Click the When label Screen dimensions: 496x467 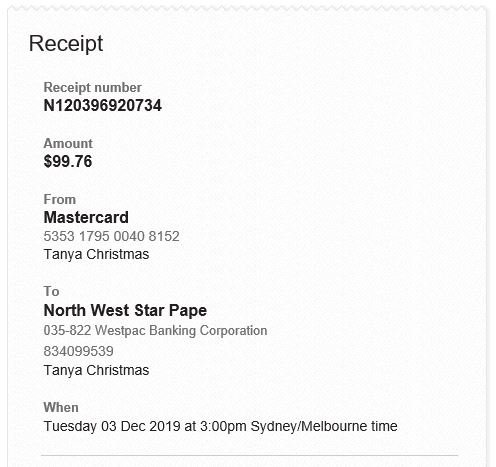tap(61, 407)
